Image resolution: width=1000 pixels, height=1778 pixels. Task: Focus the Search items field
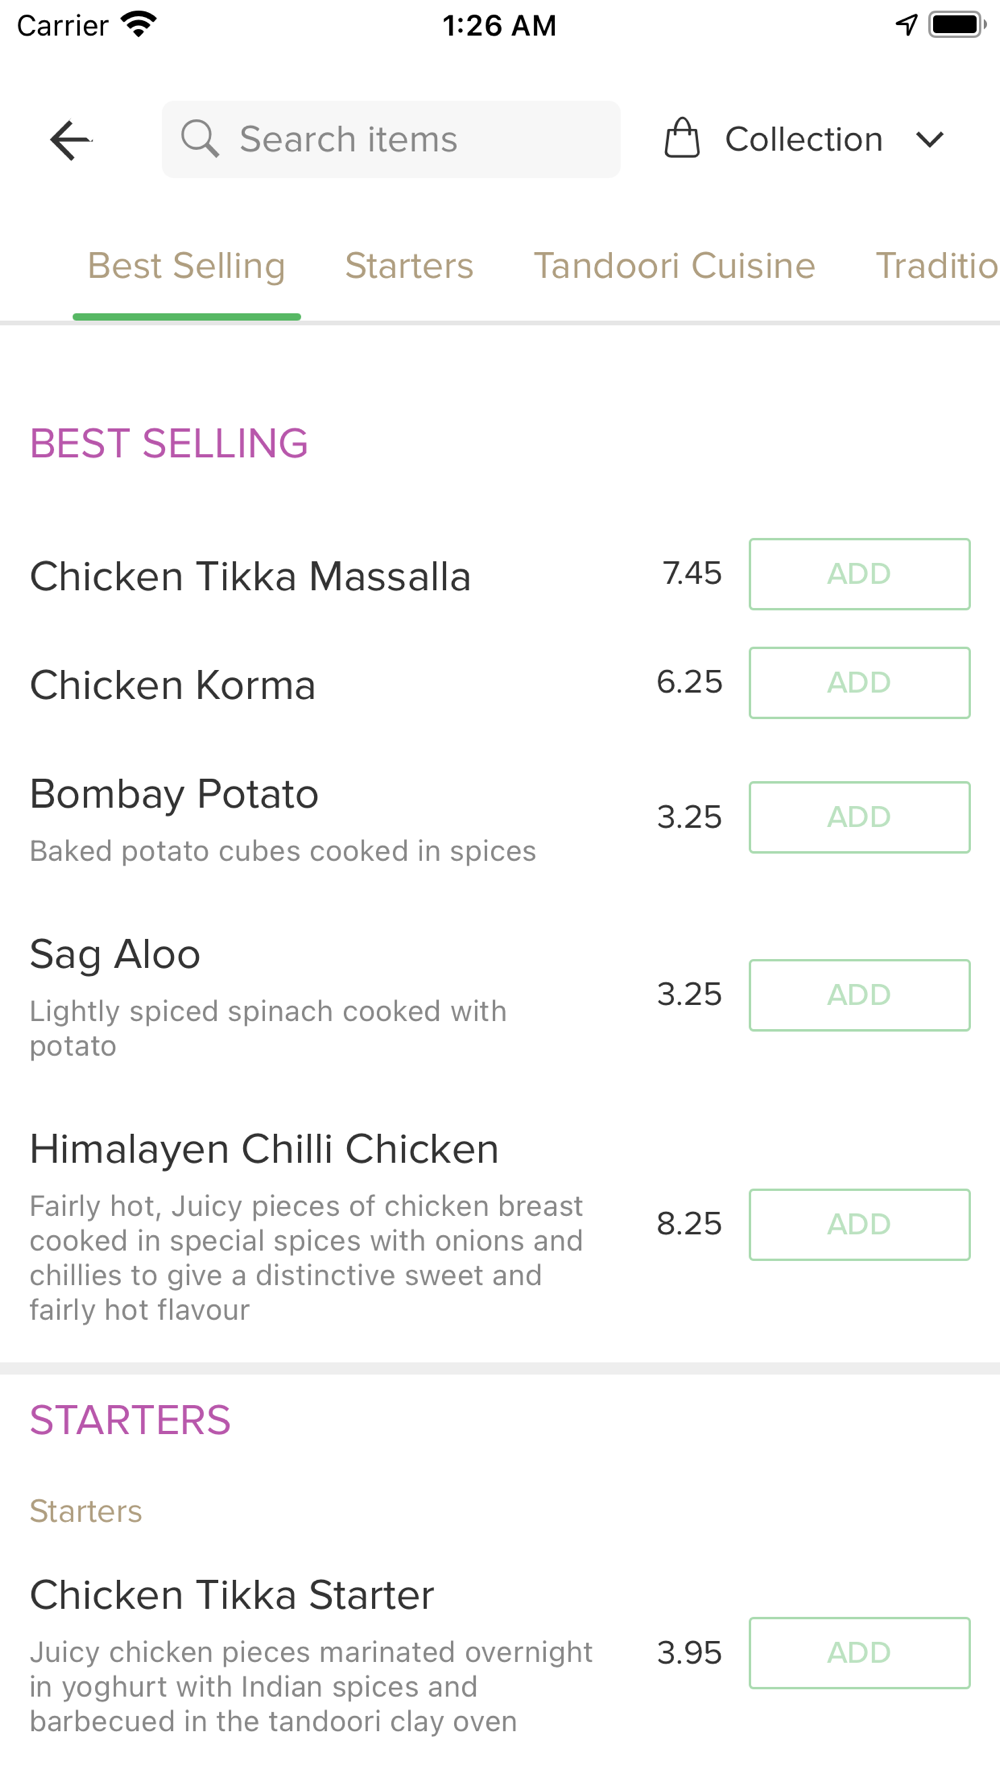391,139
